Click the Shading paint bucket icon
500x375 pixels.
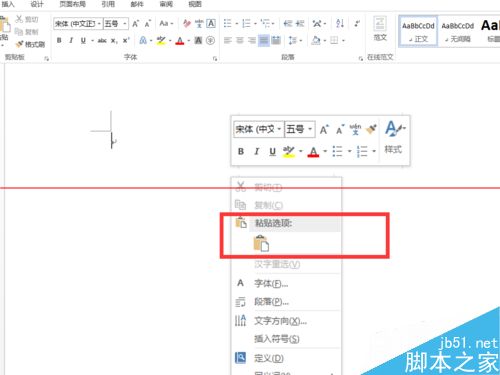pos(316,41)
